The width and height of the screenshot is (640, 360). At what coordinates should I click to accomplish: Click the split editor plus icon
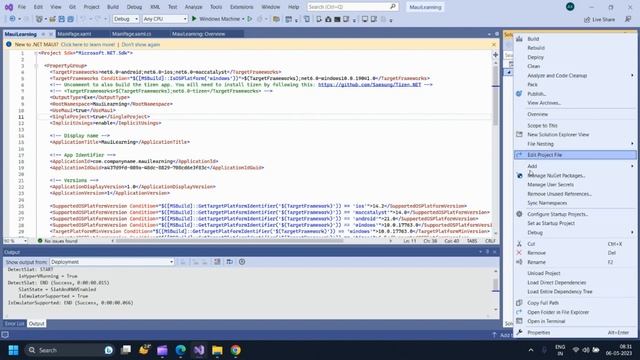pyautogui.click(x=495, y=54)
